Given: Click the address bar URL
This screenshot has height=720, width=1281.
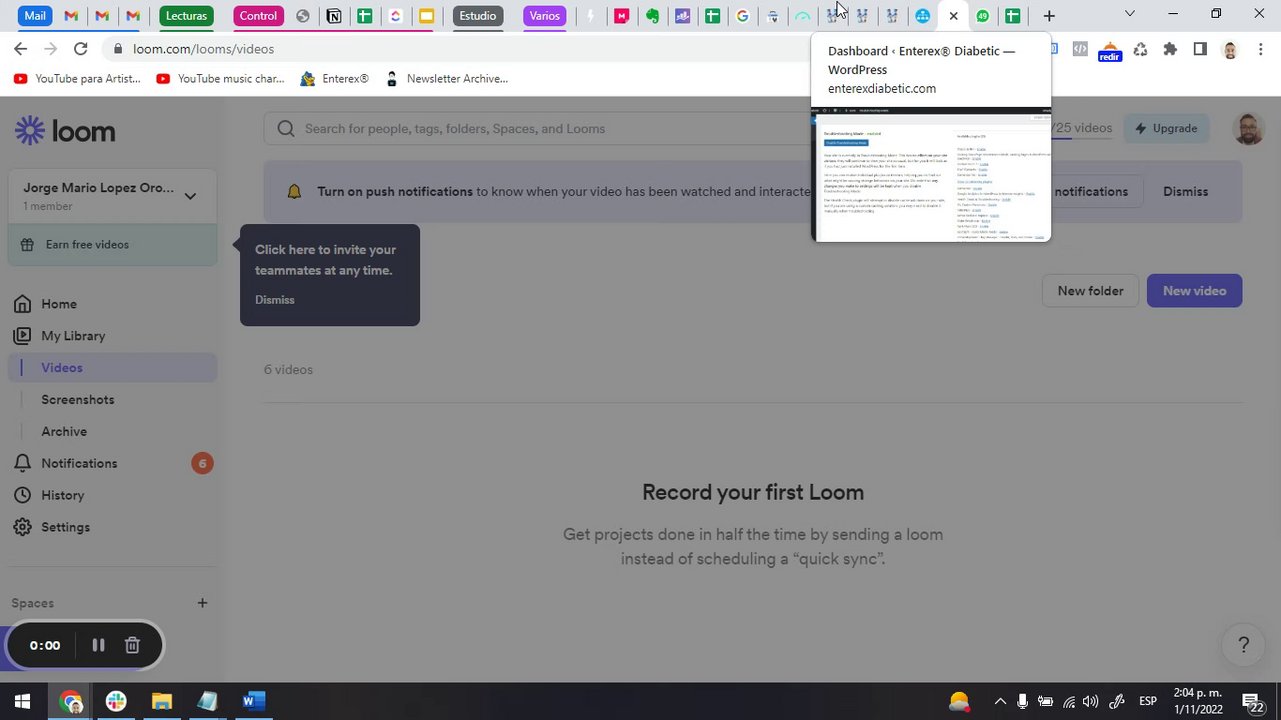Looking at the screenshot, I should [x=203, y=49].
